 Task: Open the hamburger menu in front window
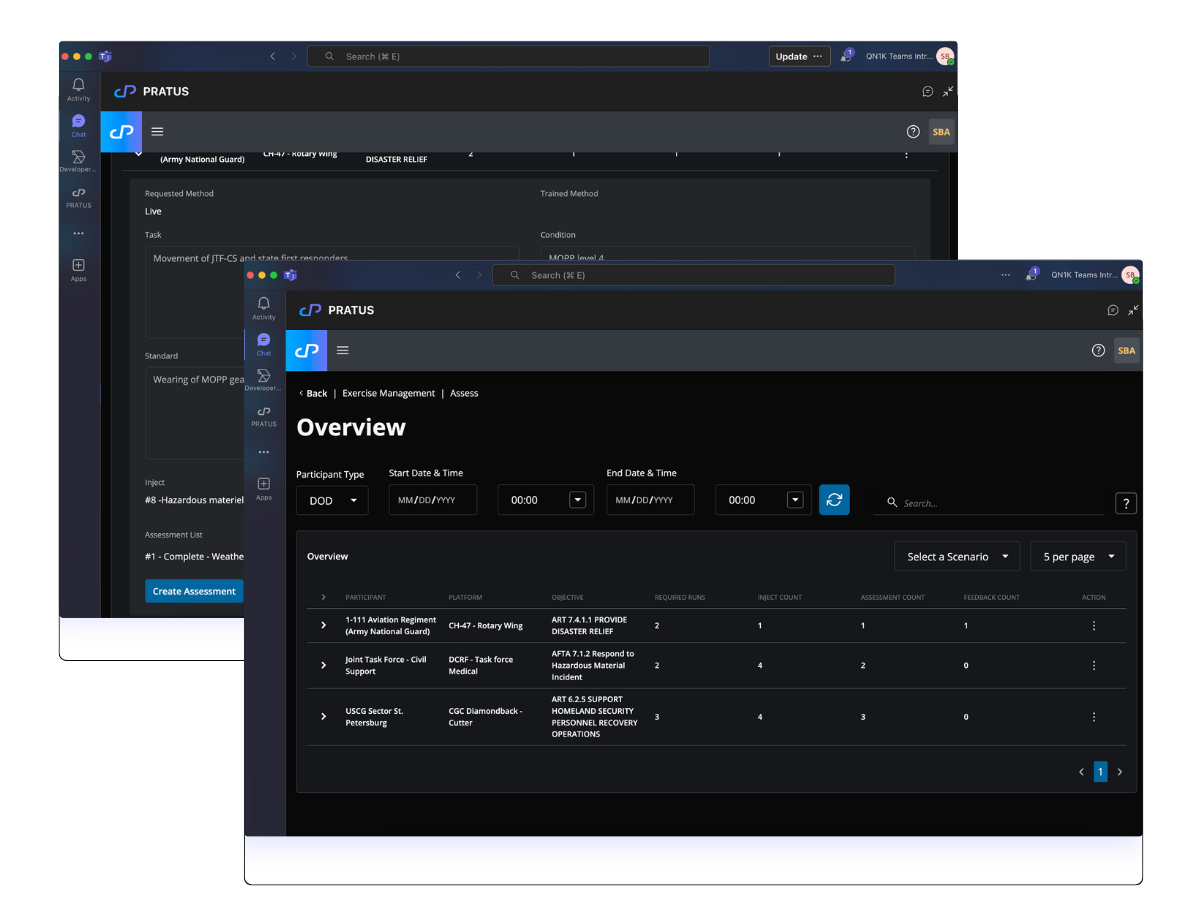(343, 351)
